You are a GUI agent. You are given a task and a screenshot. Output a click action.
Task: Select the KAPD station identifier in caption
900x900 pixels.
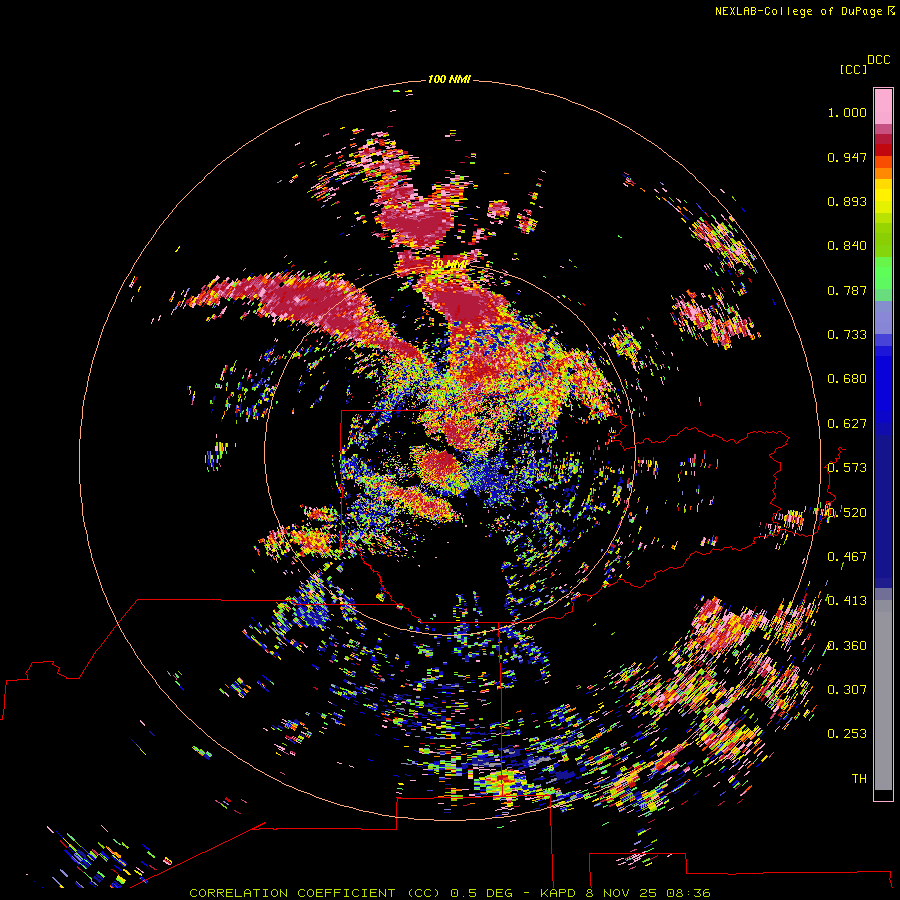pyautogui.click(x=557, y=893)
